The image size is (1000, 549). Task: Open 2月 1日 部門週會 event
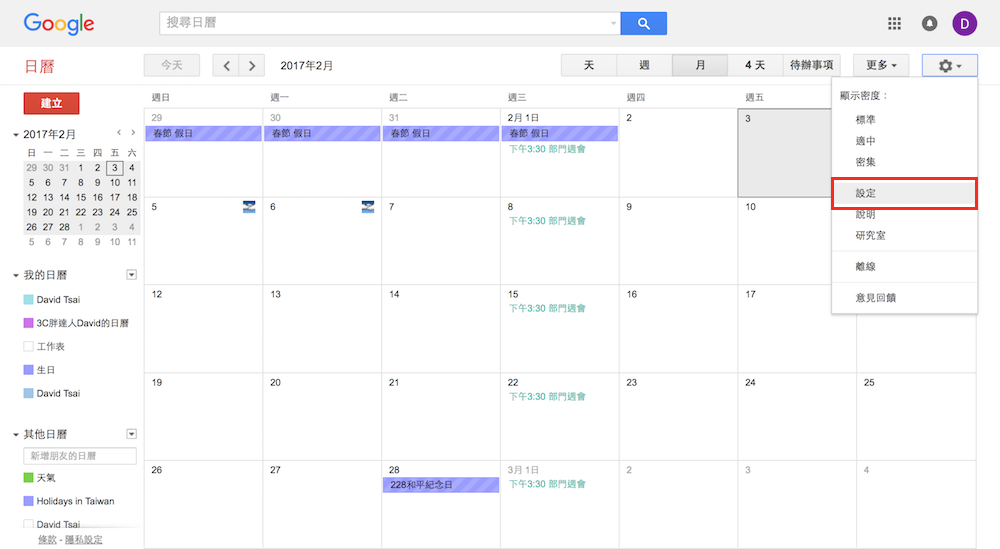coord(547,149)
